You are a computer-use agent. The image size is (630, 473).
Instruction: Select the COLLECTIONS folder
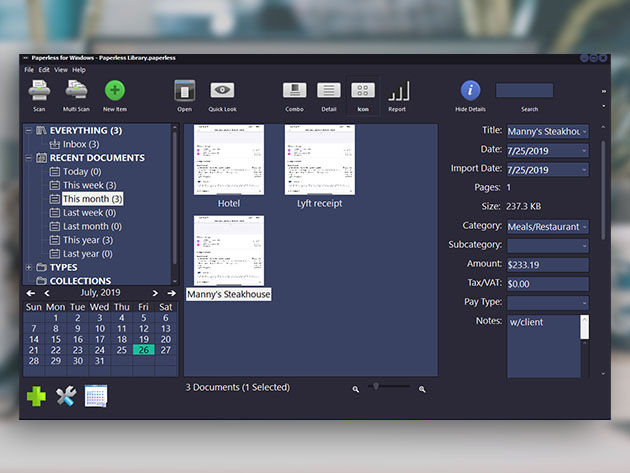point(80,281)
